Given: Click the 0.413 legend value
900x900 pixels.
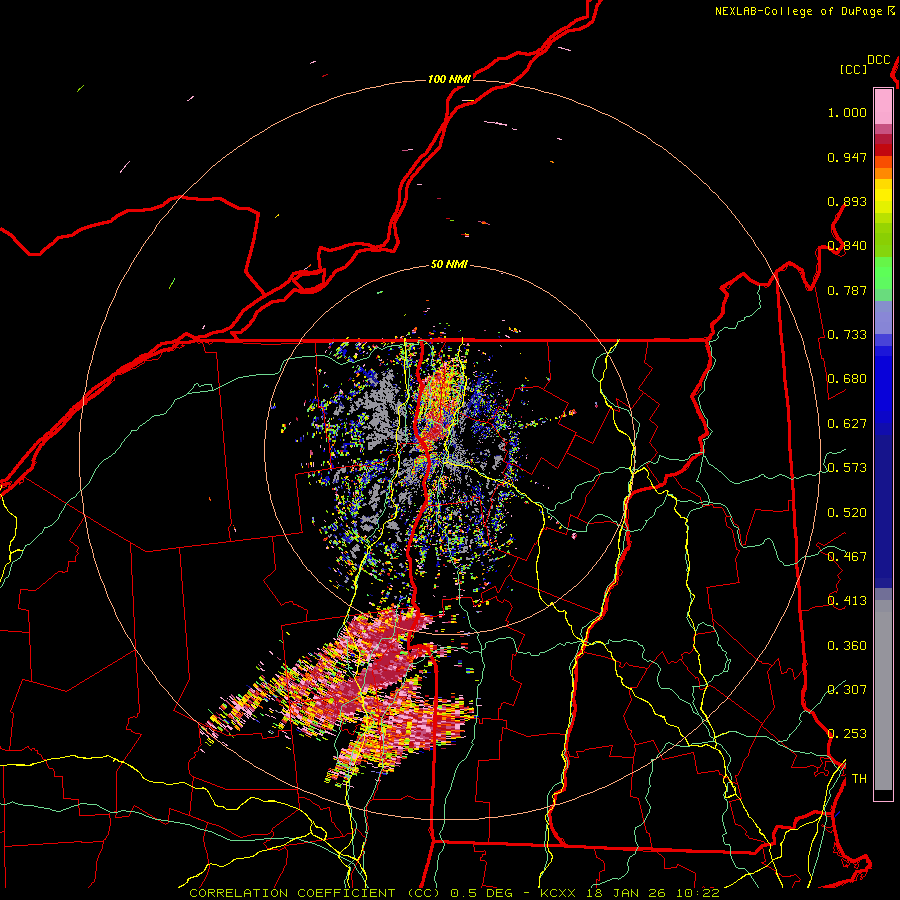Looking at the screenshot, I should [x=847, y=601].
